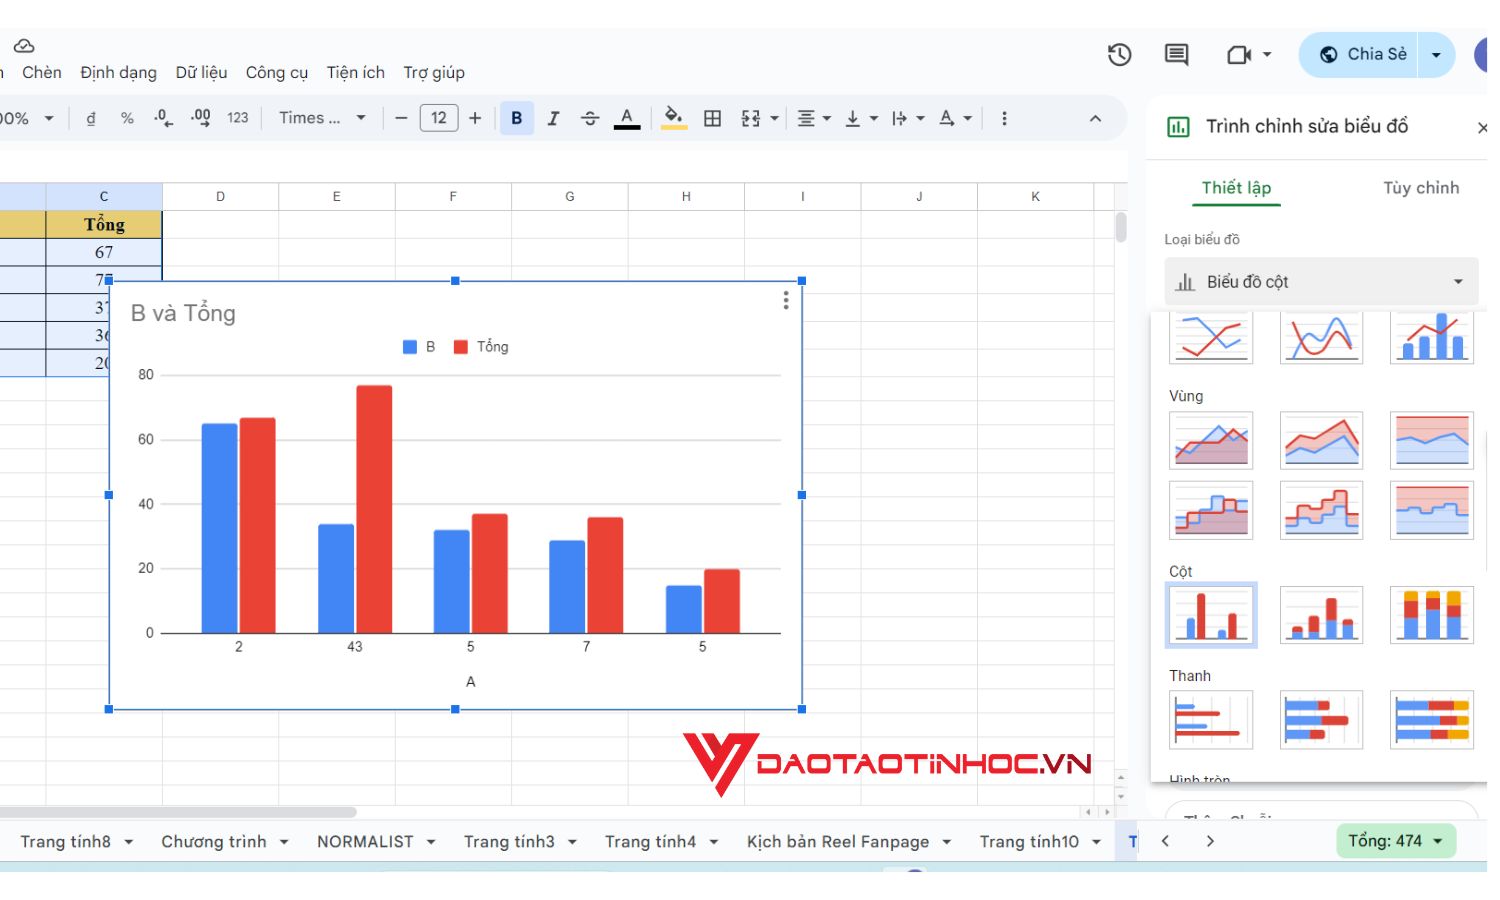Switch to the Tùy chỉnh tab
Image resolution: width=1500 pixels, height=900 pixels.
pos(1420,188)
